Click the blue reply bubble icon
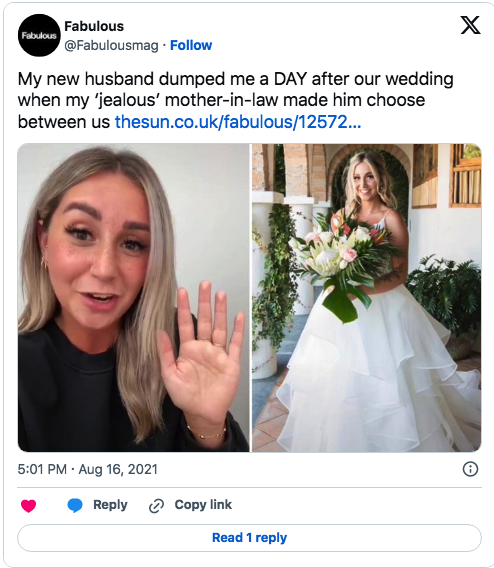This screenshot has width=494, height=568. point(75,505)
